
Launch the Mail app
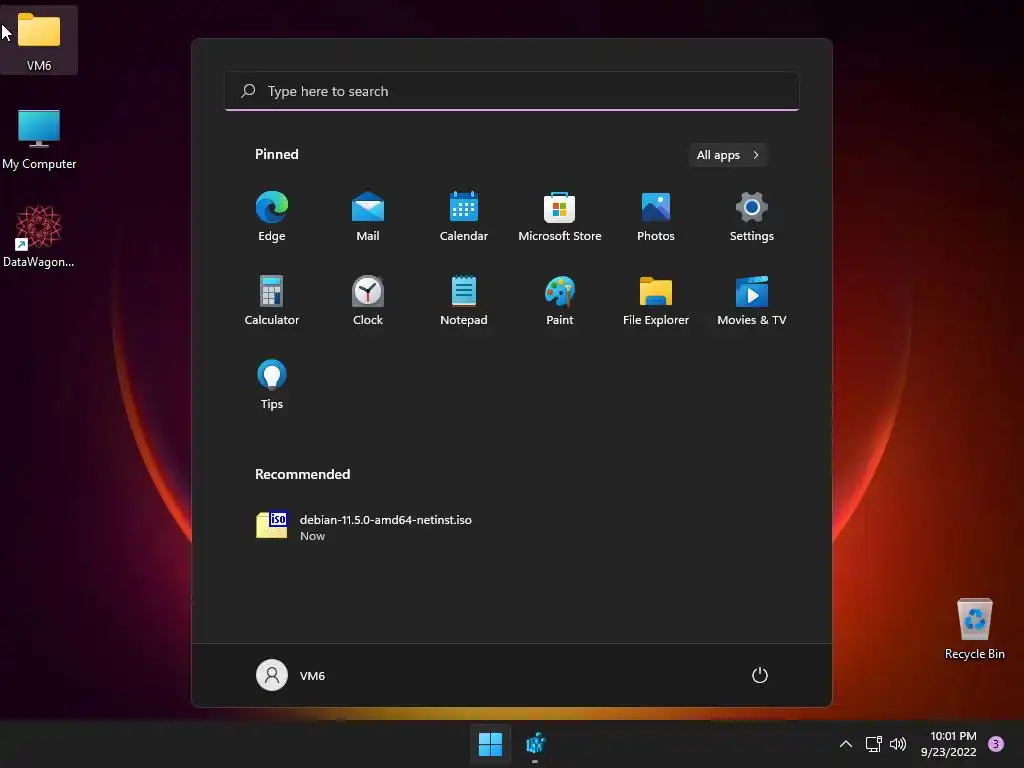[x=368, y=216]
